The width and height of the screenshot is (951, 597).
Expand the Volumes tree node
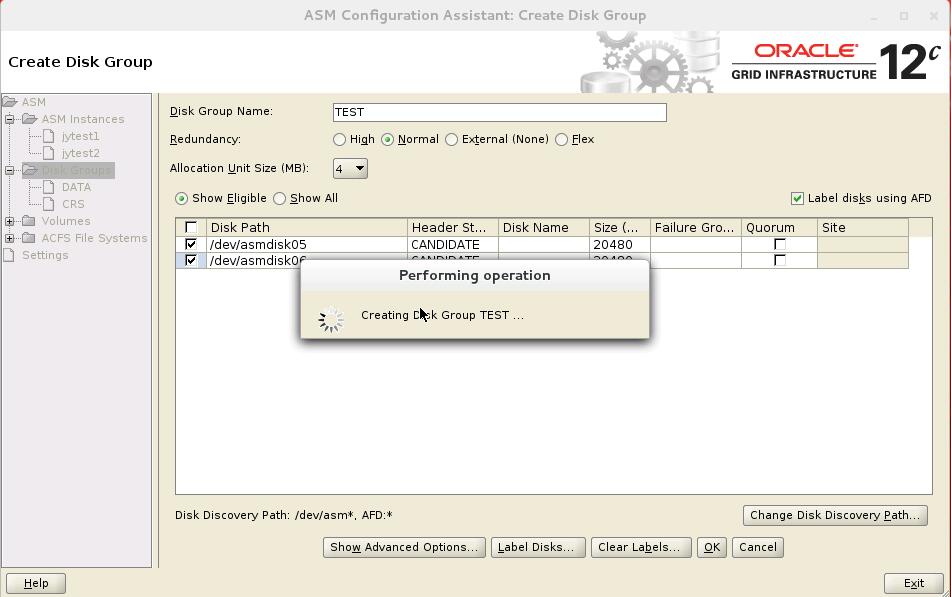(x=10, y=221)
